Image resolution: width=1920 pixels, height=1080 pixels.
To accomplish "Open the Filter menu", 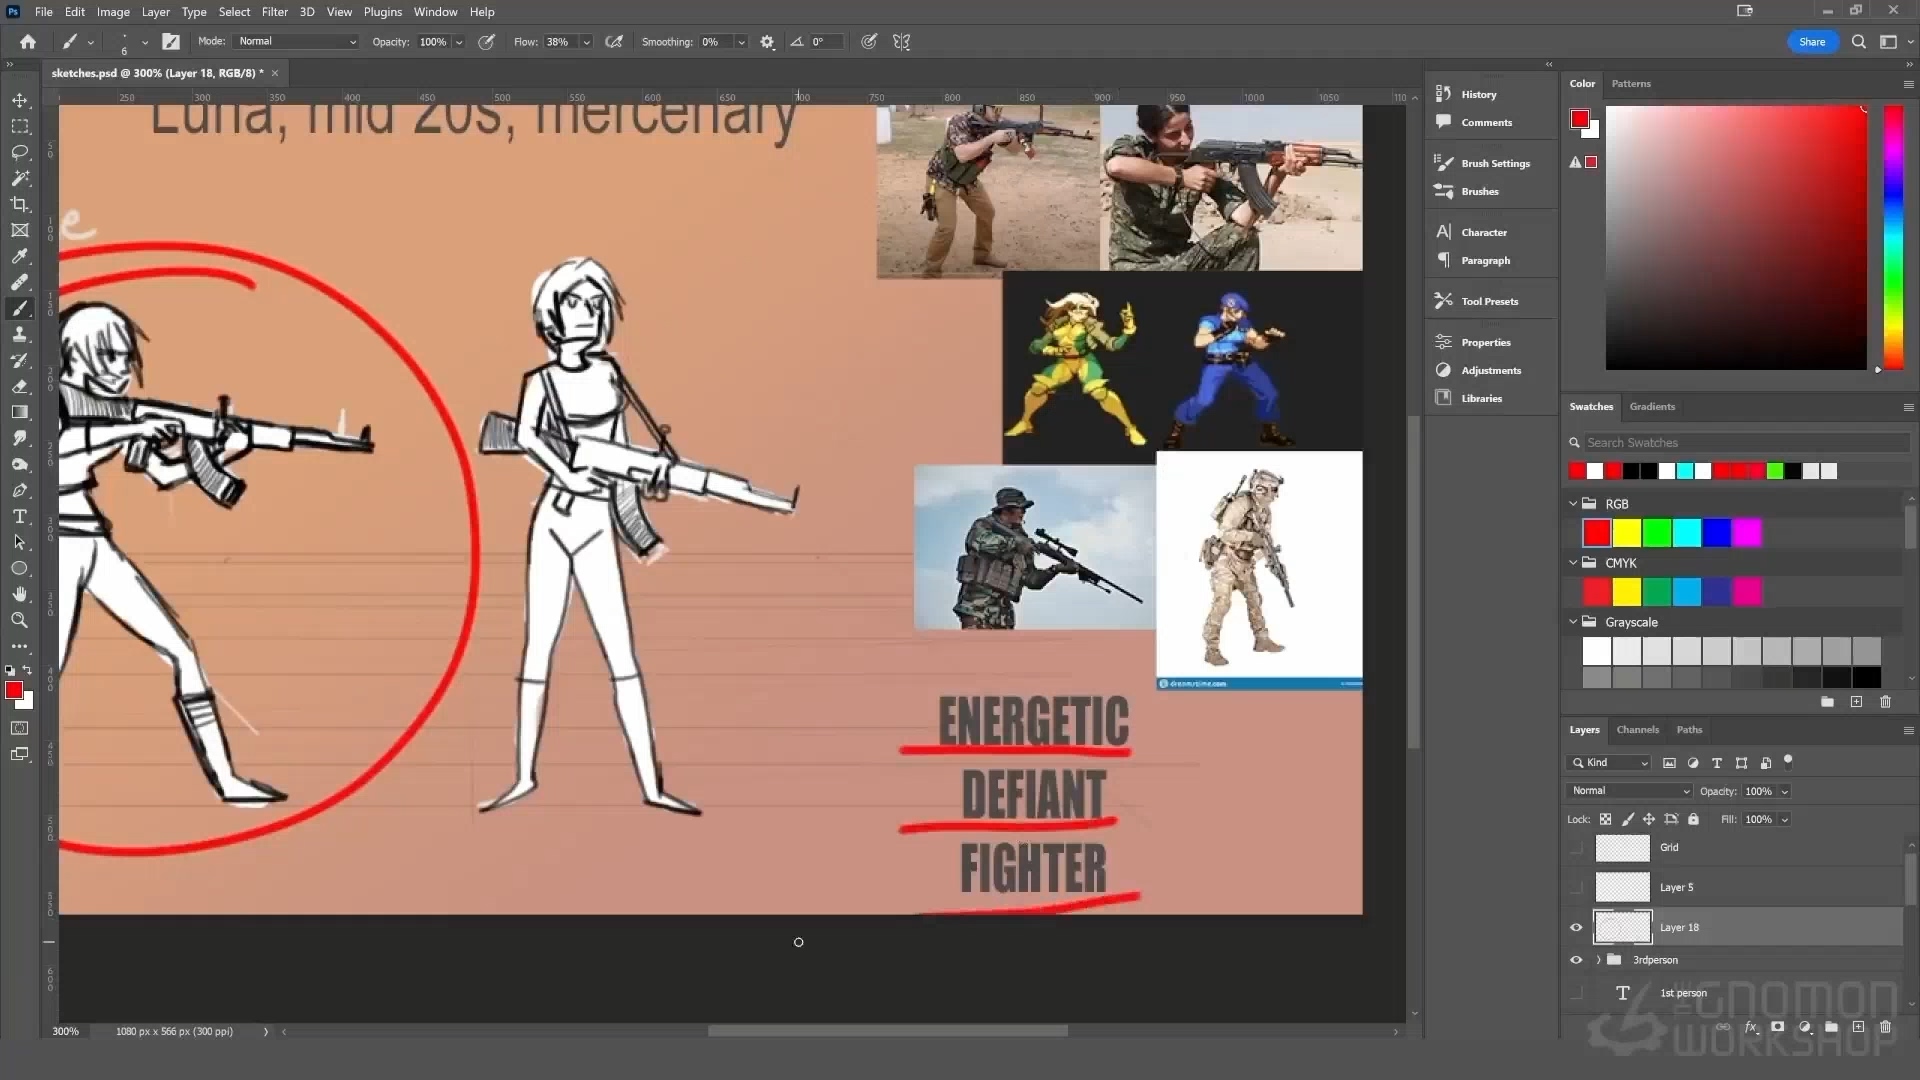I will tap(274, 12).
